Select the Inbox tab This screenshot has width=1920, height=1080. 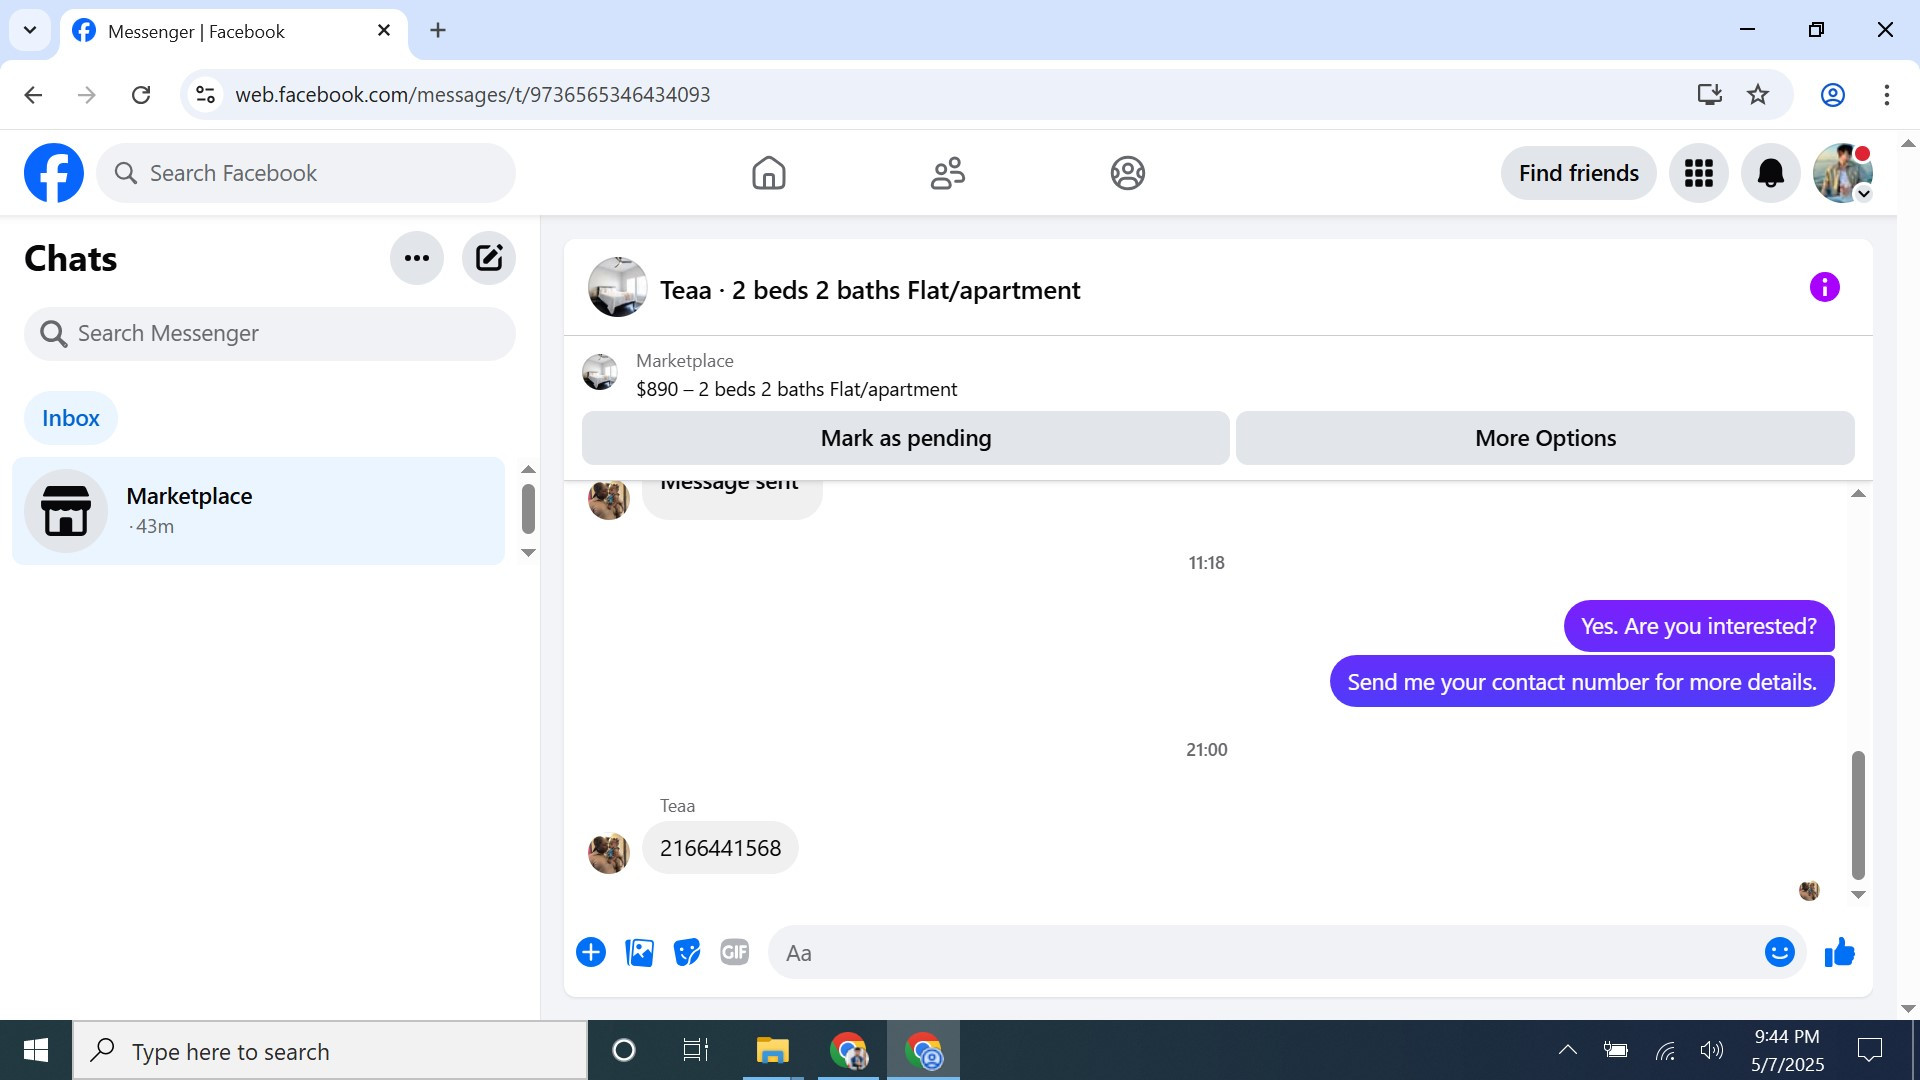[71, 418]
